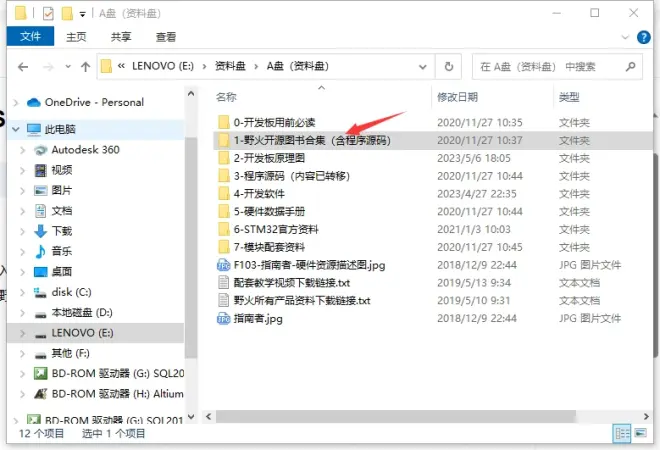This screenshot has height=450, width=660.
Task: Click LENOVO (E:) in the address path
Action: pyautogui.click(x=163, y=66)
